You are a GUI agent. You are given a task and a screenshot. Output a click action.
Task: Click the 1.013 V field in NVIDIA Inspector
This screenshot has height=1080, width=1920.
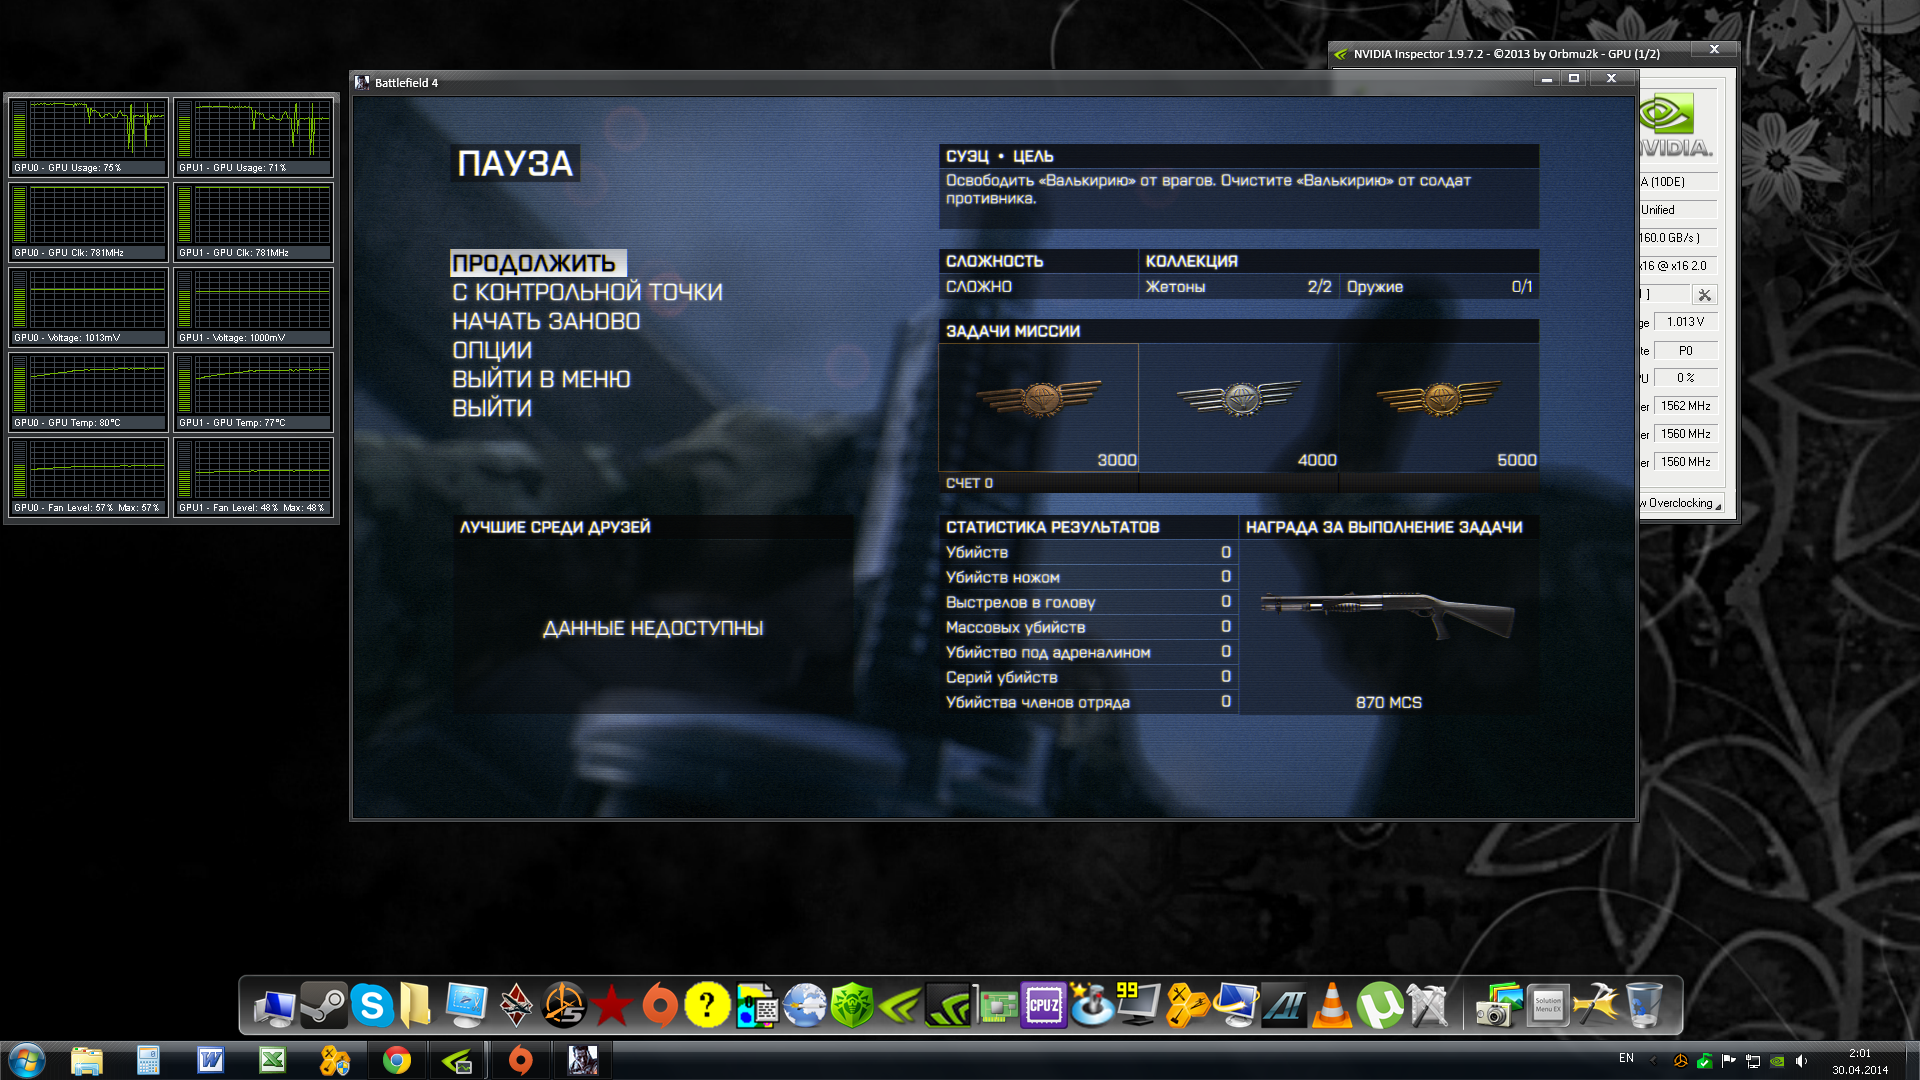(1685, 322)
